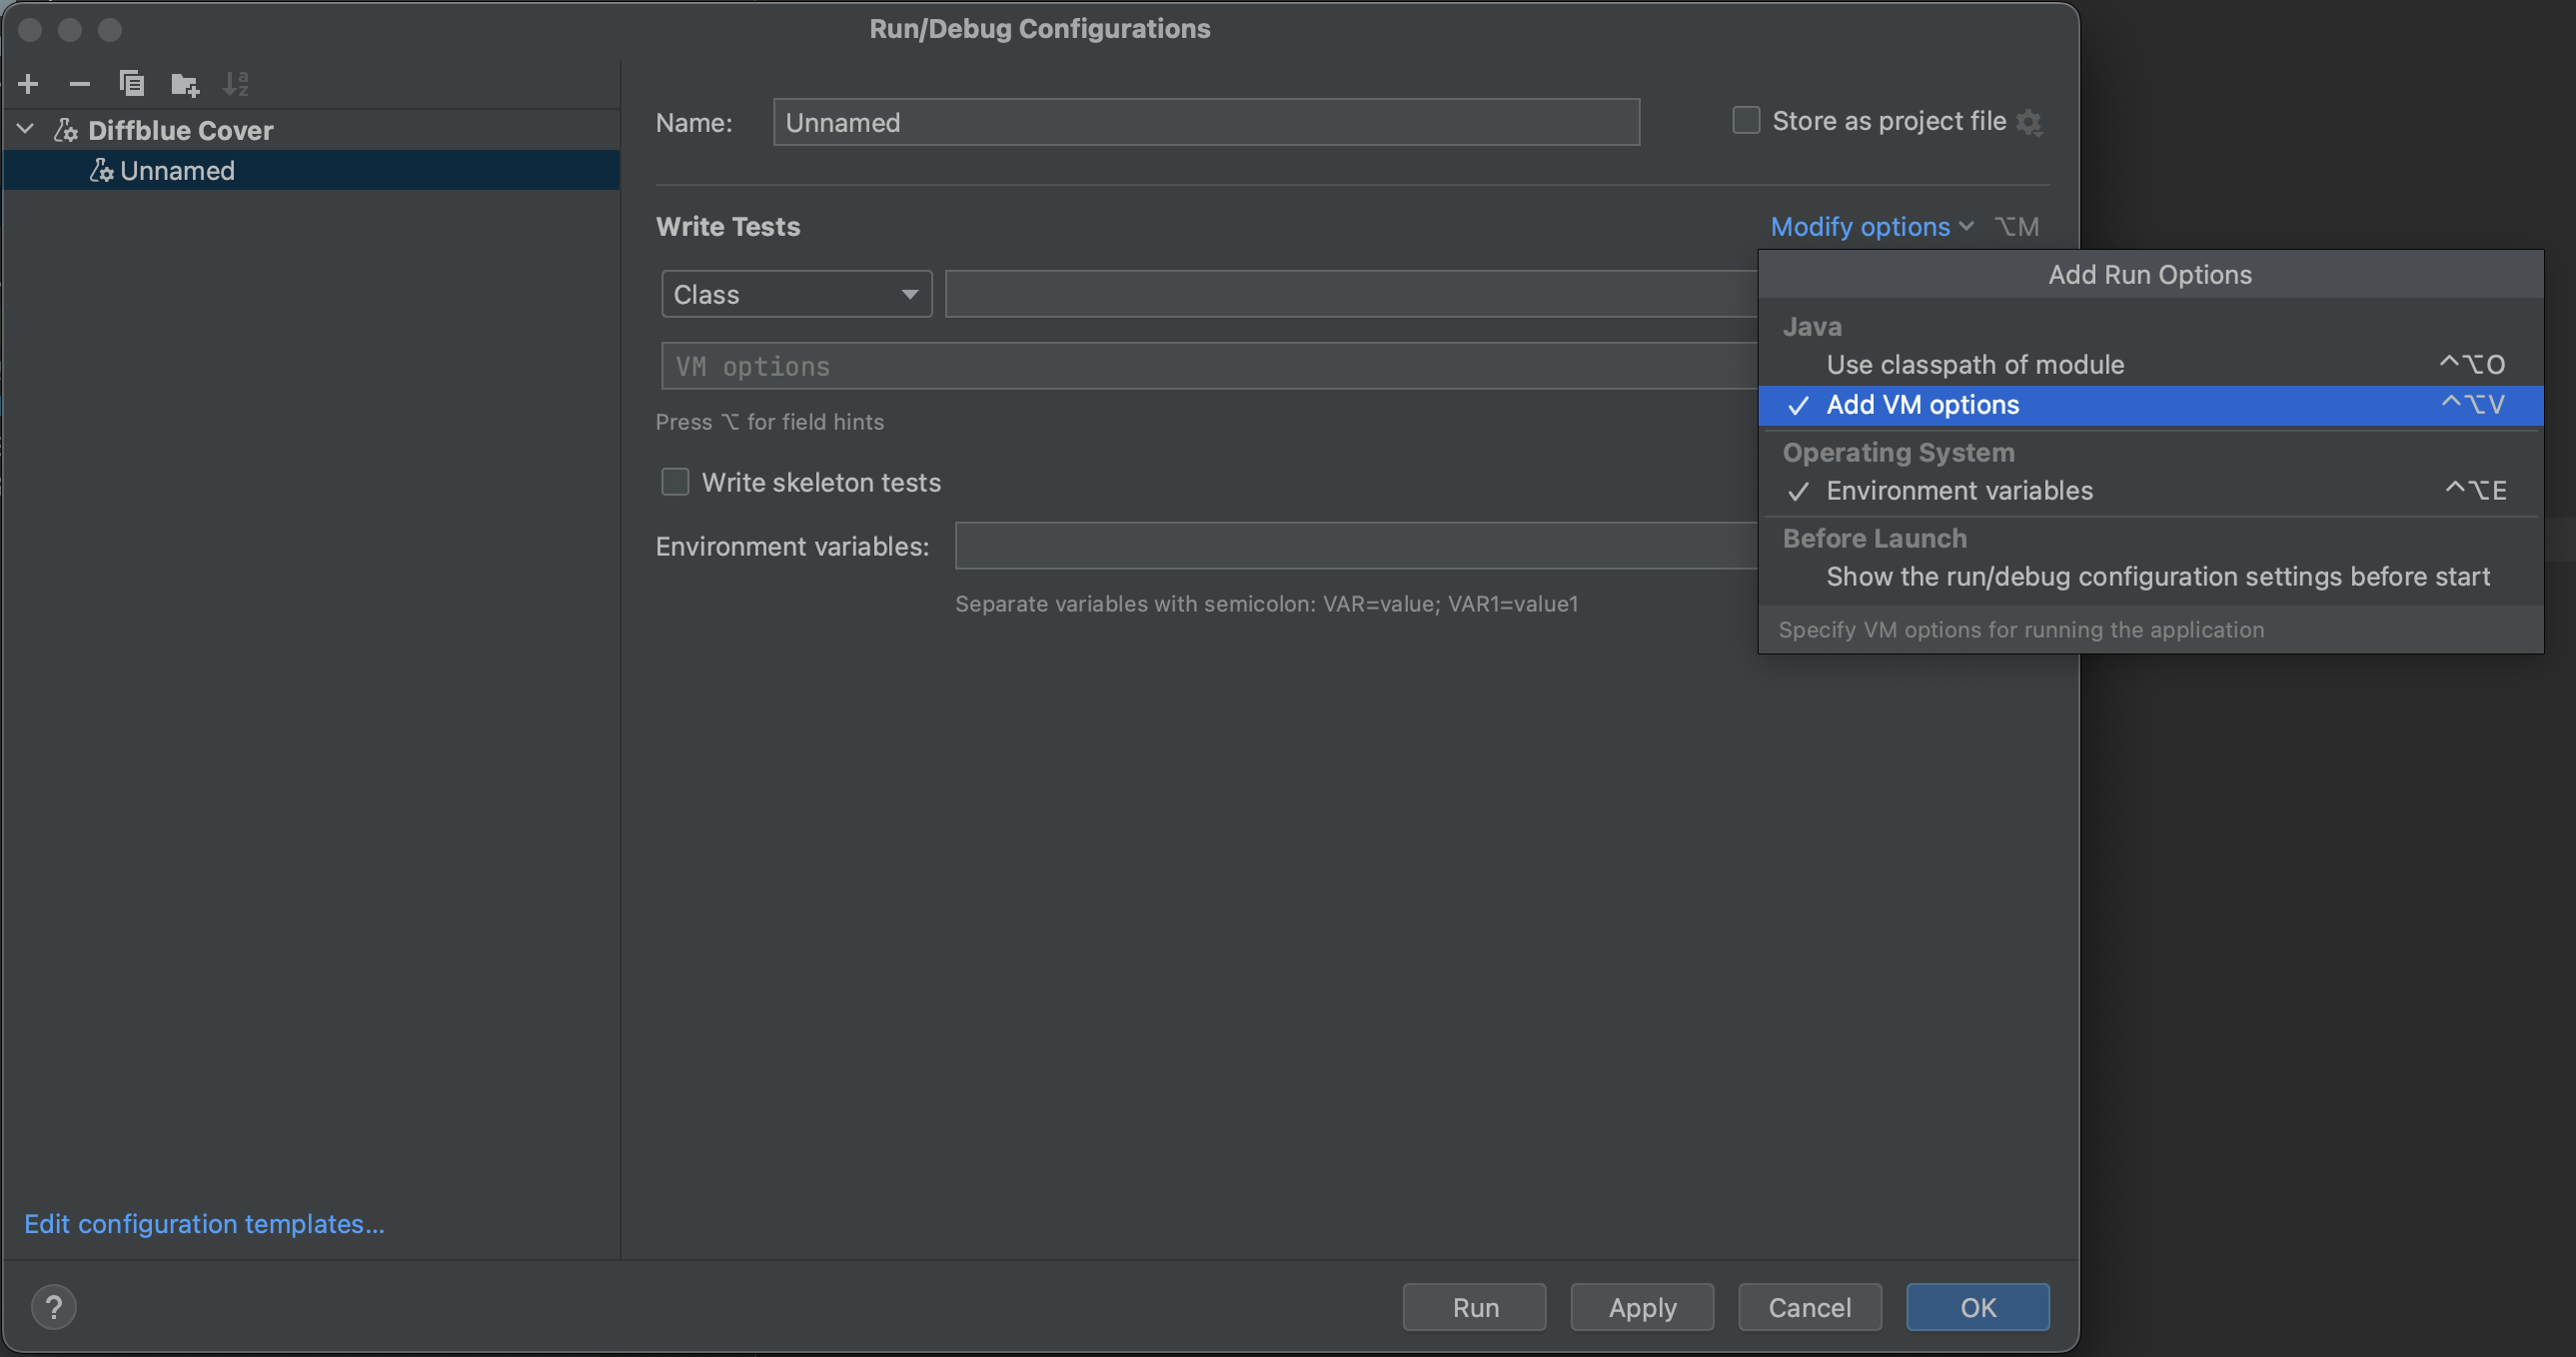Toggle Environment variables run option
The width and height of the screenshot is (2576, 1357).
point(1959,491)
